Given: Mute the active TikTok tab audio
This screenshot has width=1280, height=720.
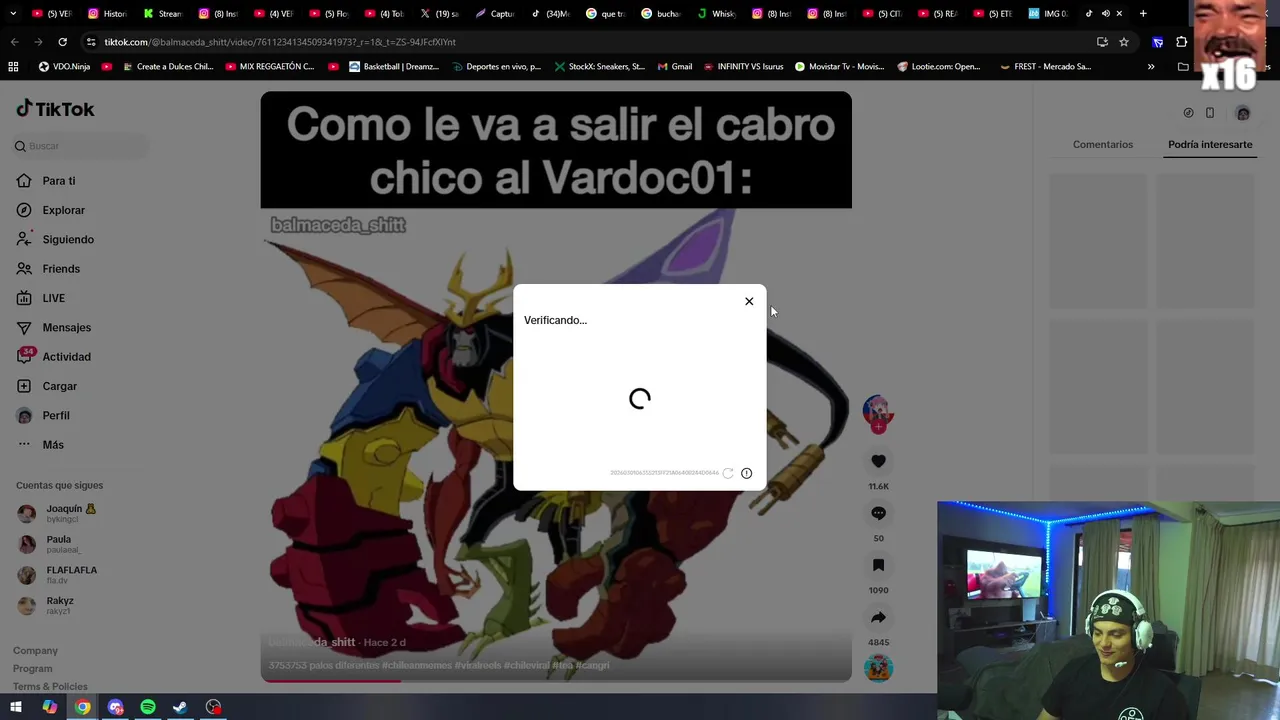Looking at the screenshot, I should point(1105,13).
